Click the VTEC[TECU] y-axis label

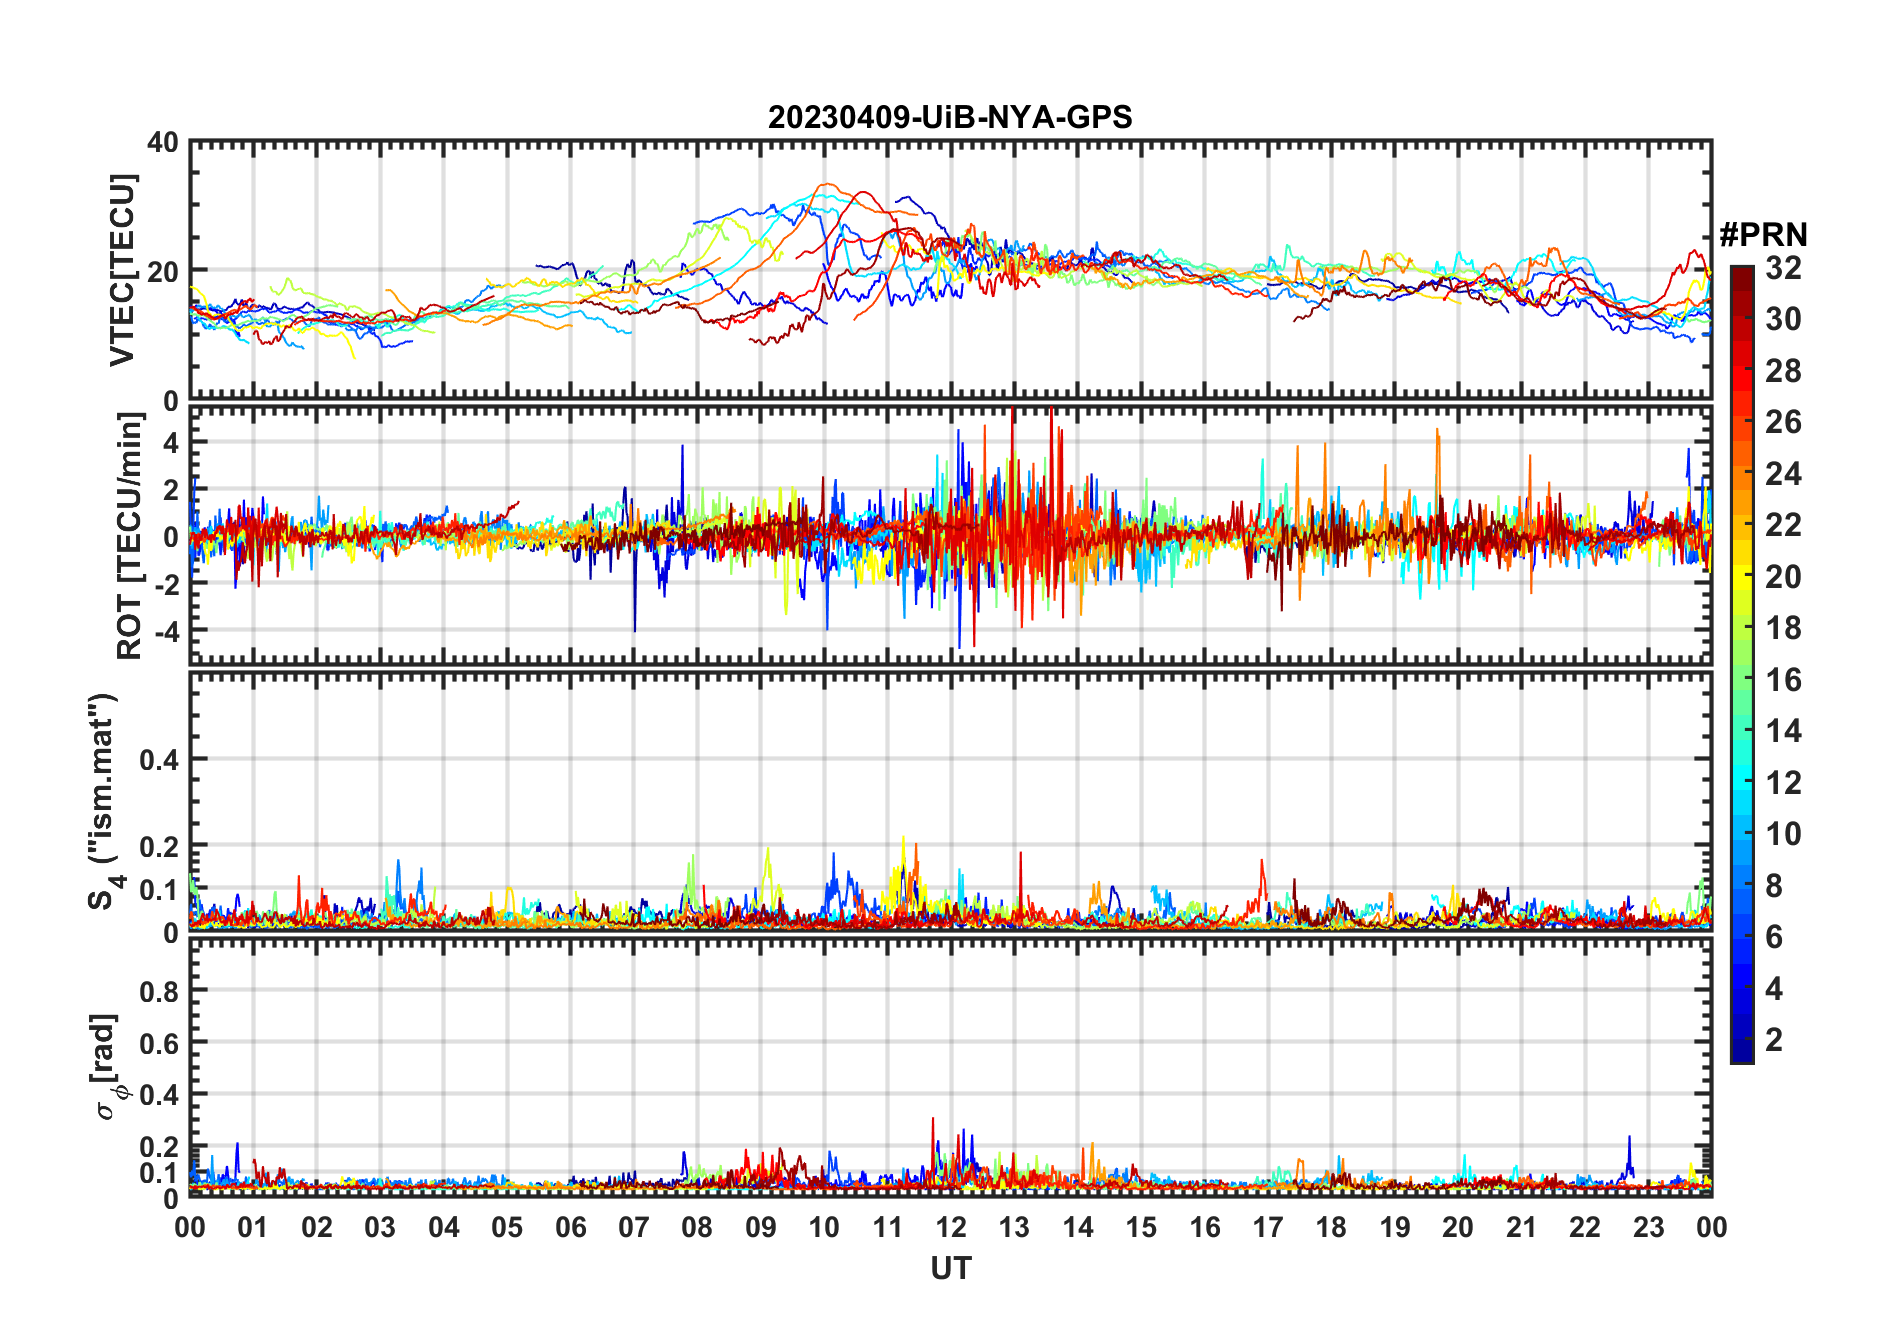click(122, 270)
